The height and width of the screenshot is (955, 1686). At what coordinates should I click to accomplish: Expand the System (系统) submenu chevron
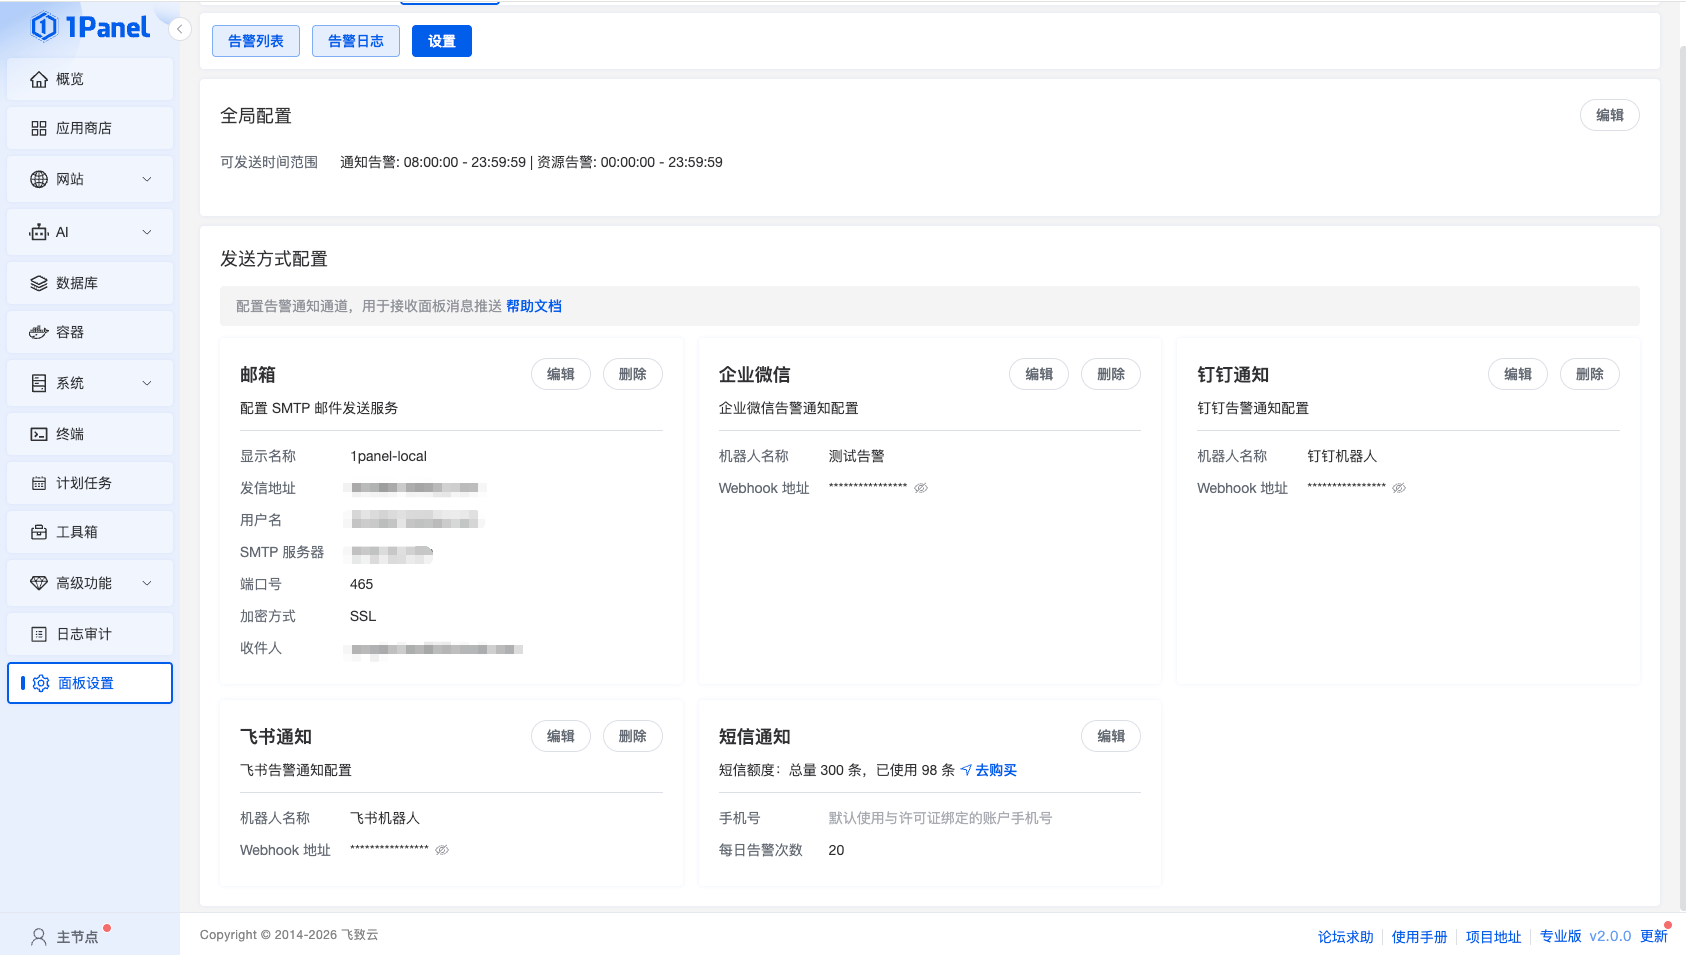147,383
